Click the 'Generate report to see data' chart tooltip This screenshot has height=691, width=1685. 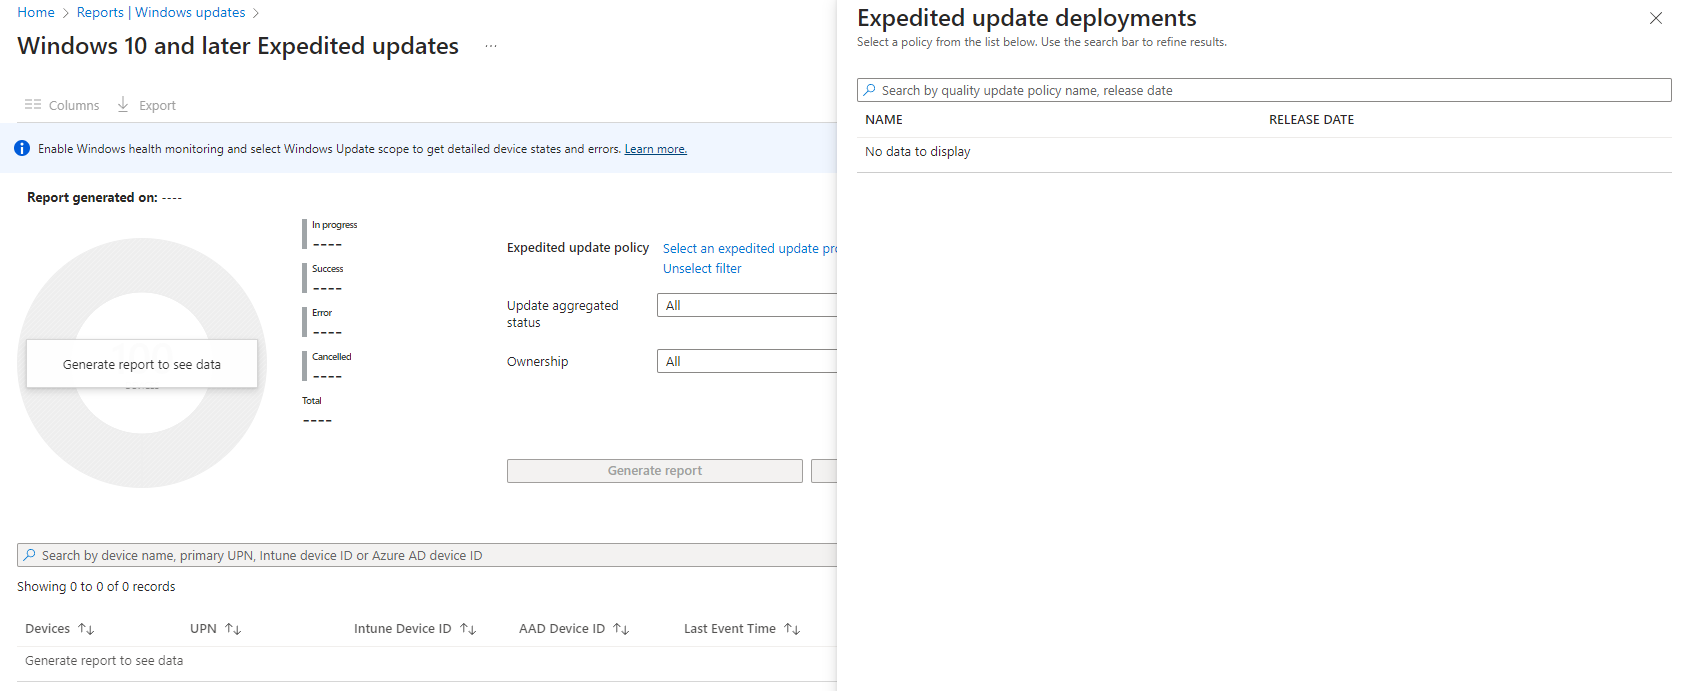142,364
